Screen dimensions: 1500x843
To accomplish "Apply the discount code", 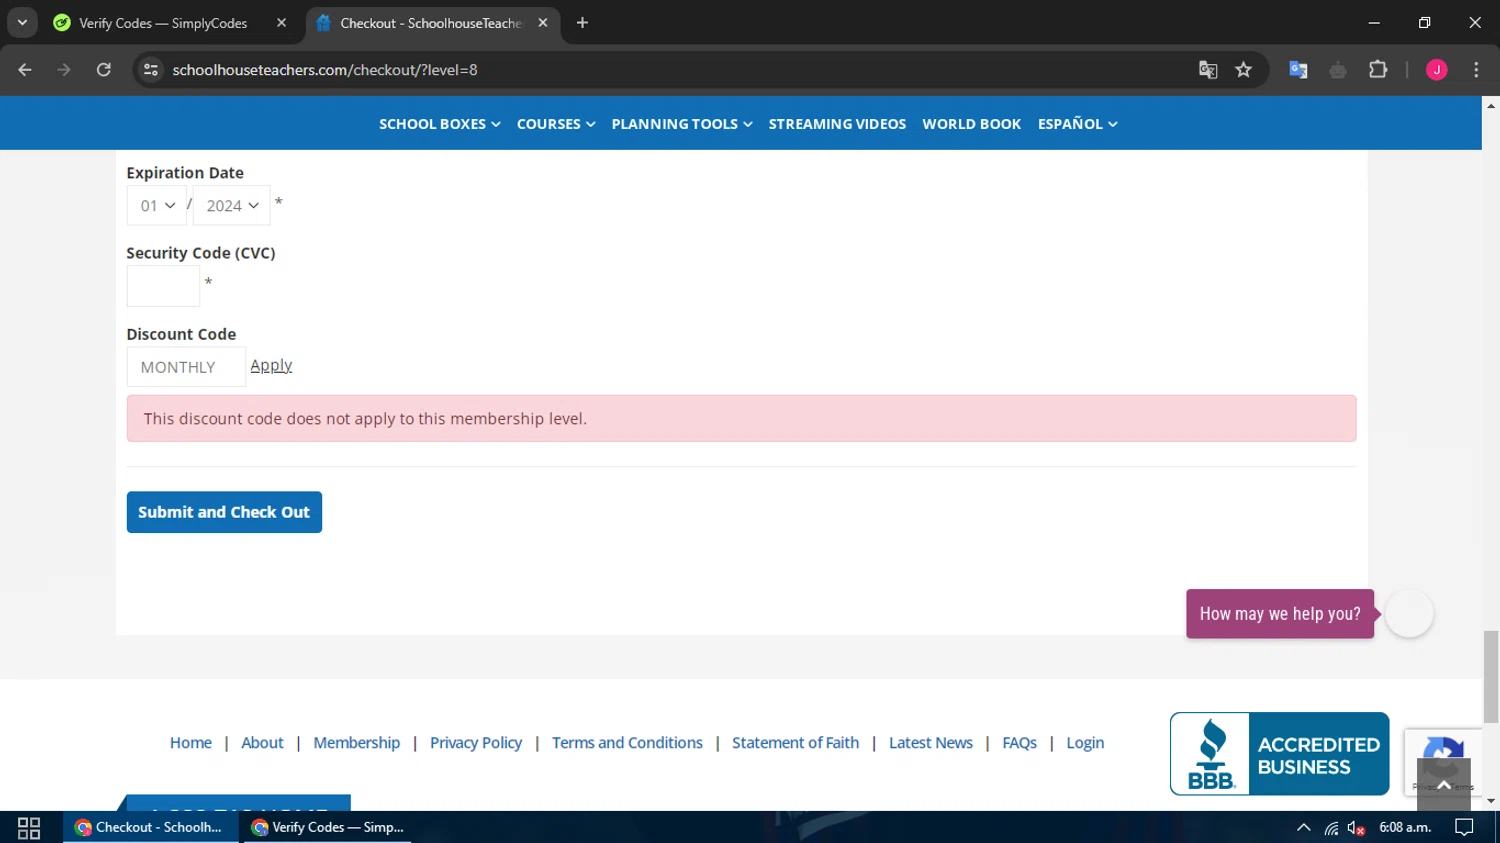I will pyautogui.click(x=271, y=366).
